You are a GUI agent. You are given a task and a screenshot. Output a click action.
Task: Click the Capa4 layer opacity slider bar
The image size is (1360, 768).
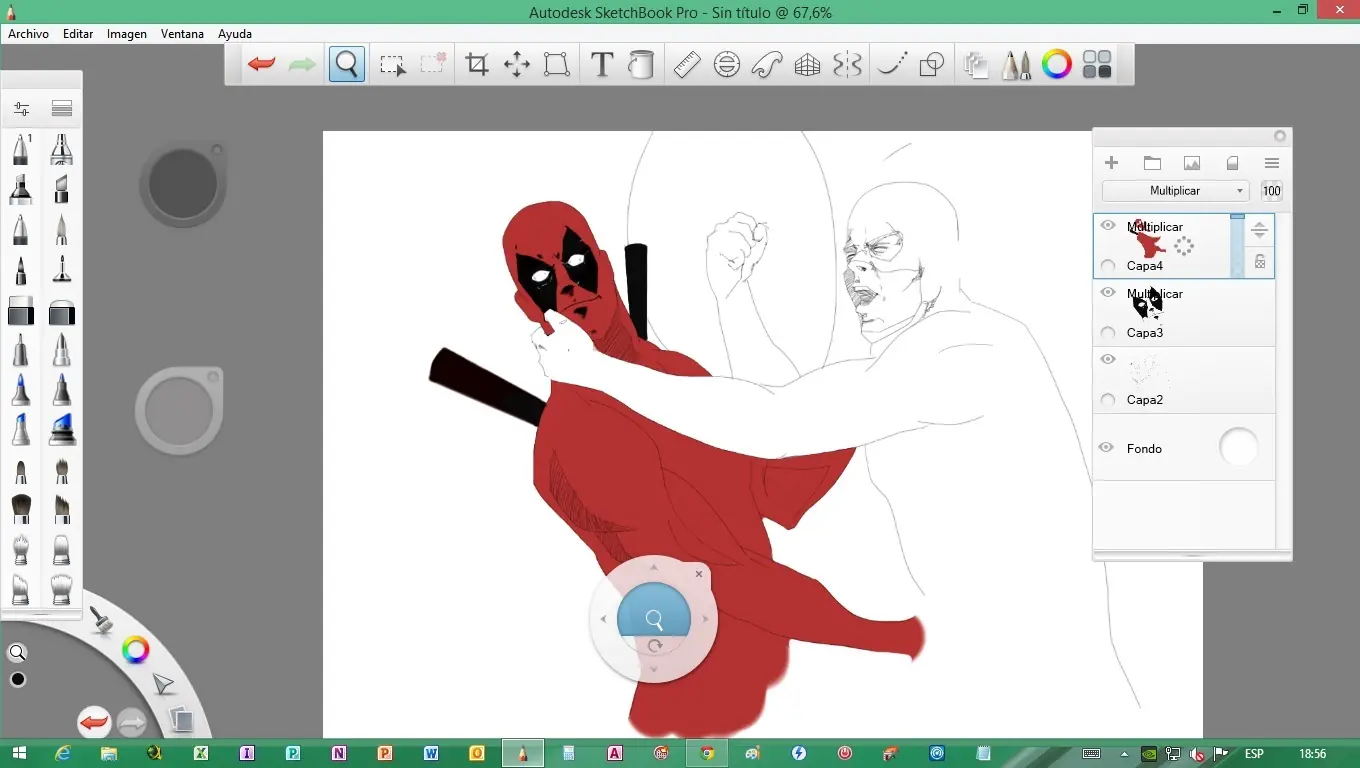1237,245
